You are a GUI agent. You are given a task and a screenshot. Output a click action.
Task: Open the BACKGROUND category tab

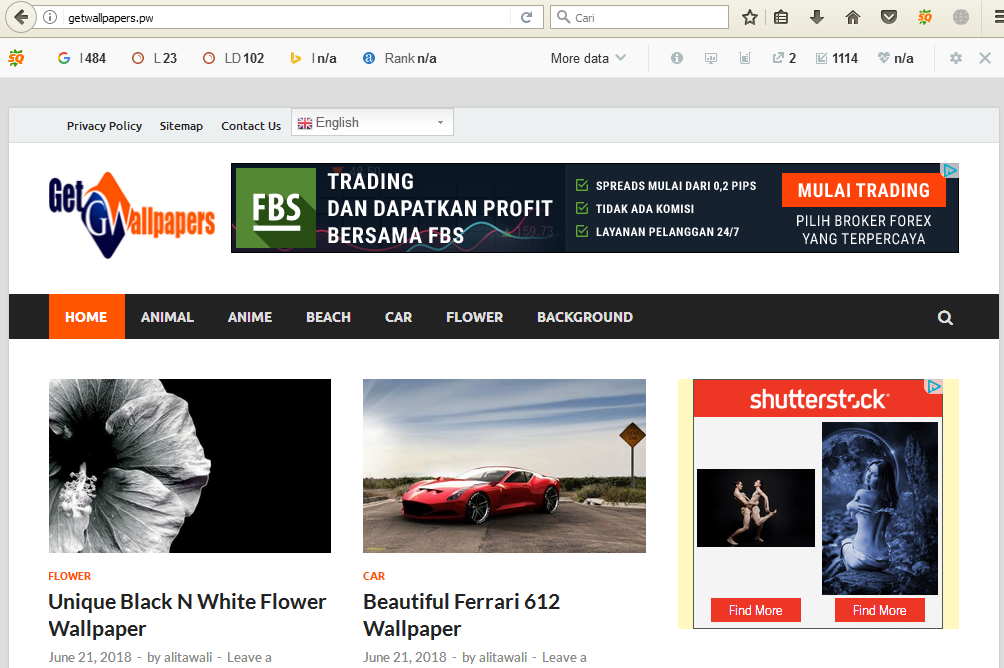pyautogui.click(x=584, y=317)
